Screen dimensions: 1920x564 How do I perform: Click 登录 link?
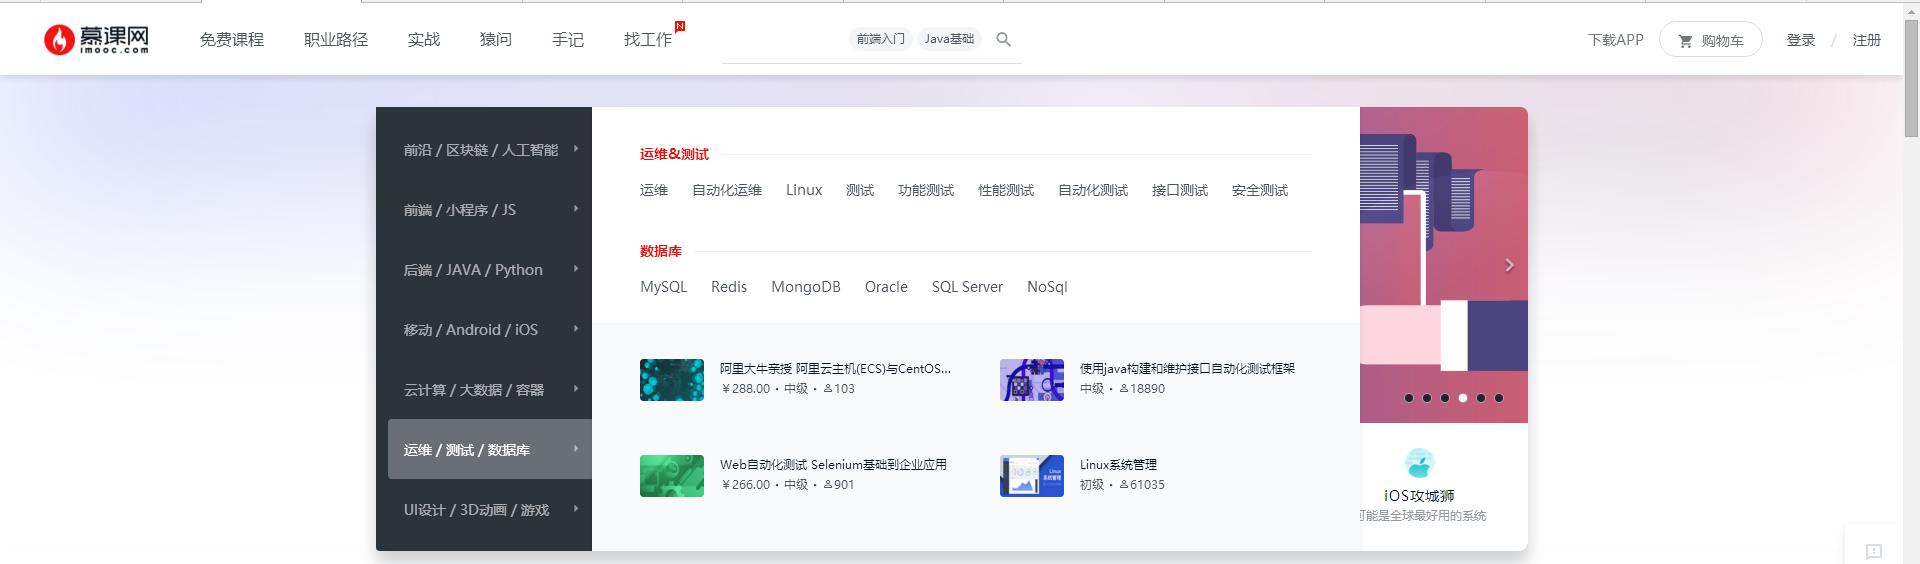coord(1801,40)
